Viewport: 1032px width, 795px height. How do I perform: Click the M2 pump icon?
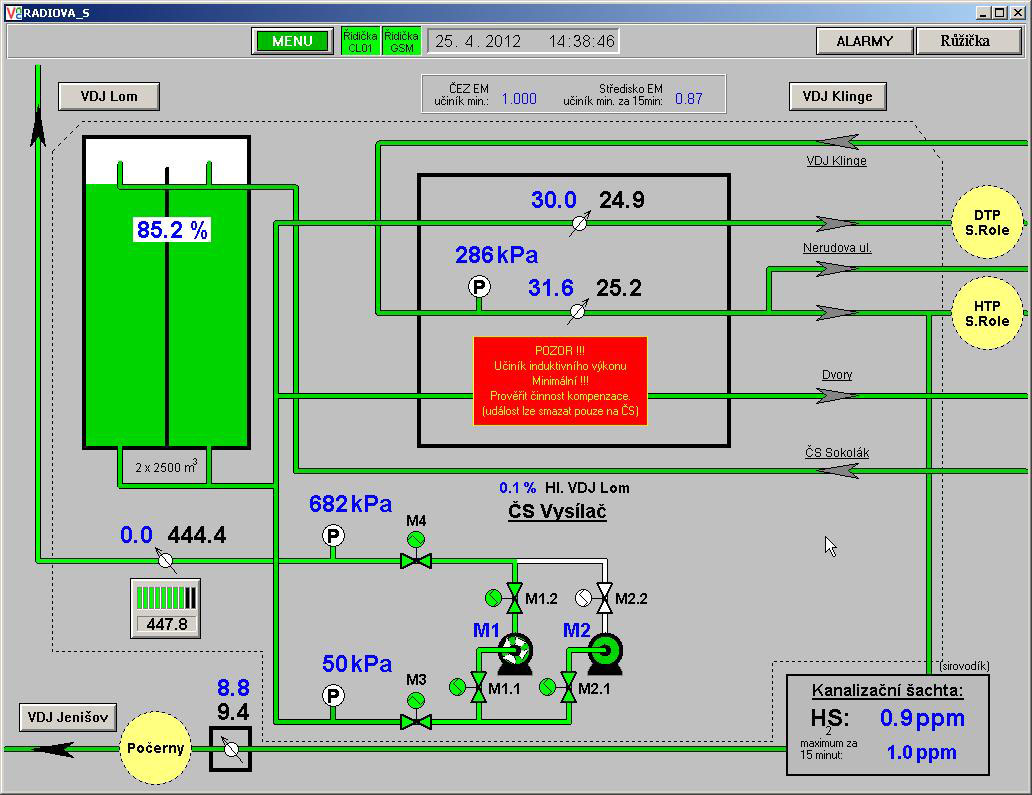point(604,650)
